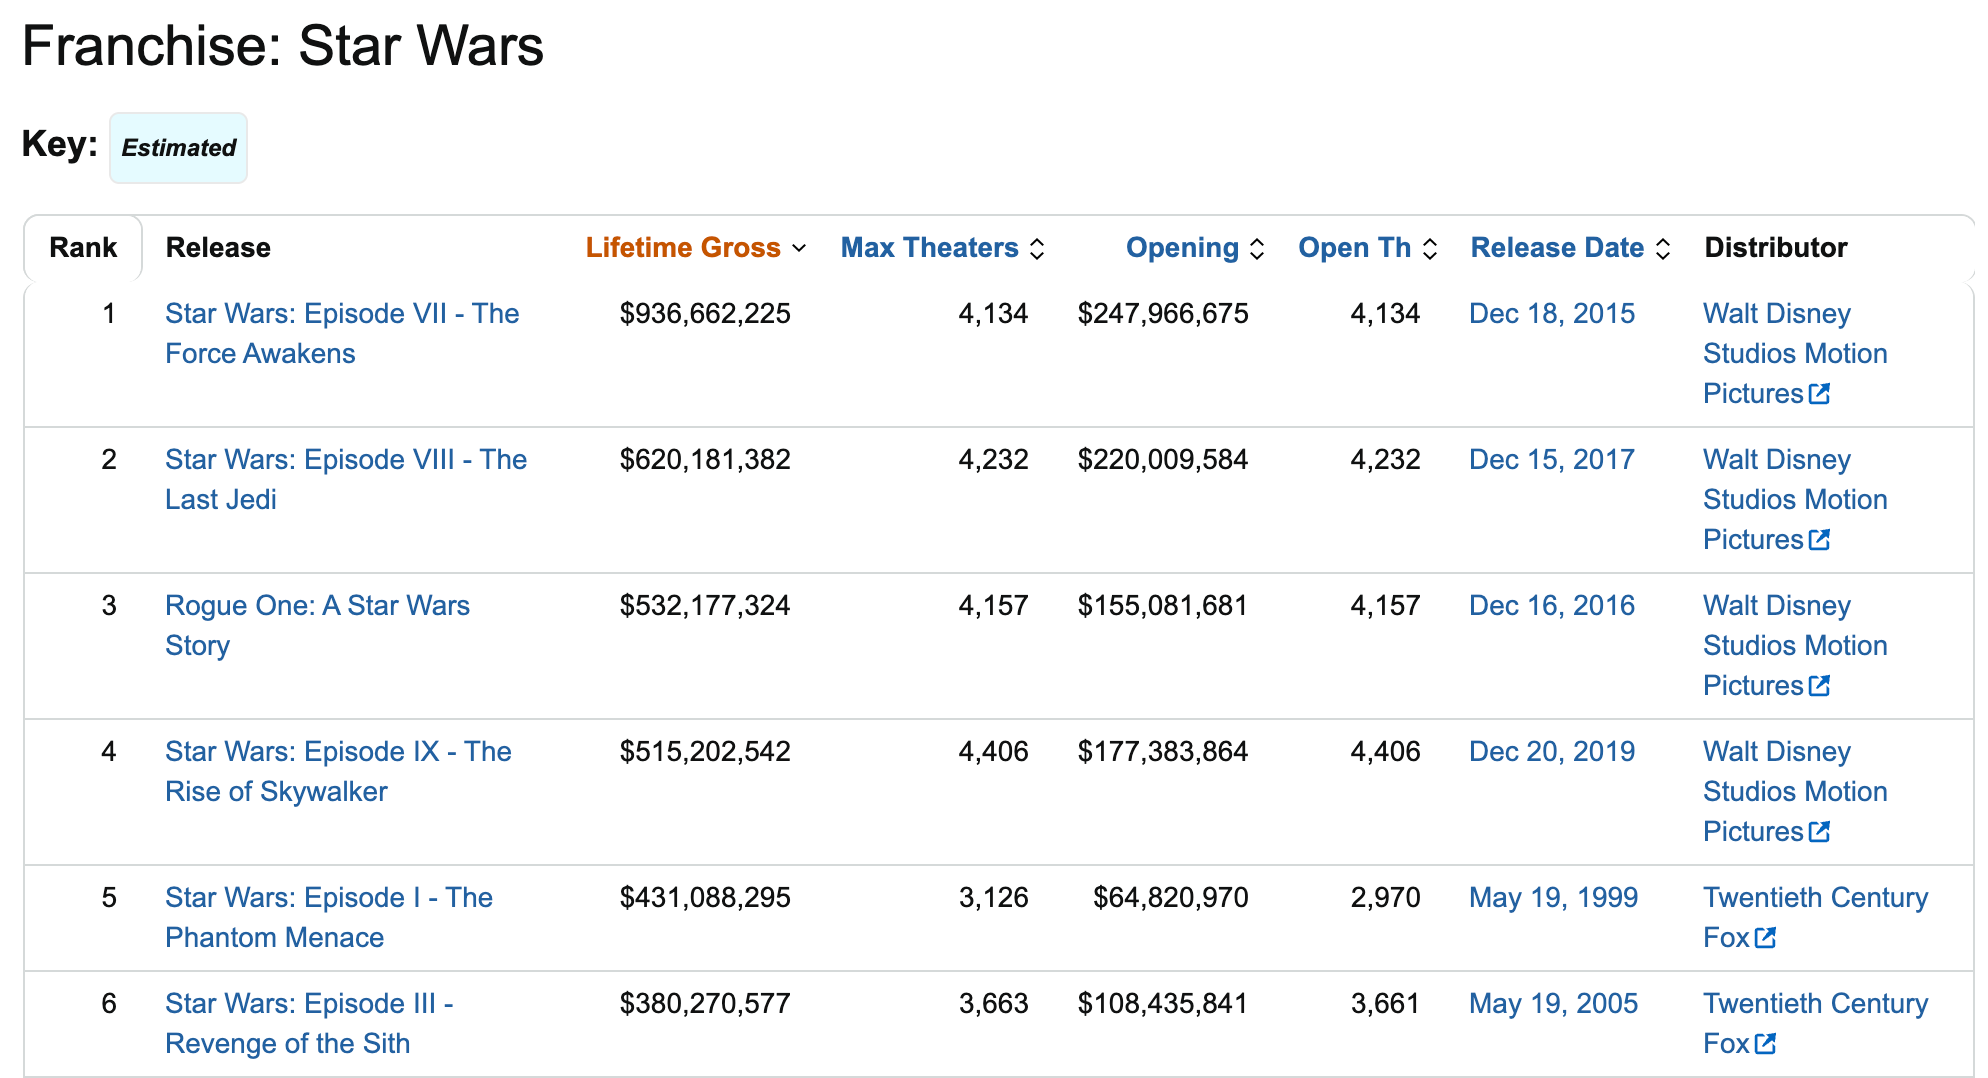Image resolution: width=1988 pixels, height=1078 pixels.
Task: Click lifetime gross $431,088,295
Action: (x=705, y=898)
